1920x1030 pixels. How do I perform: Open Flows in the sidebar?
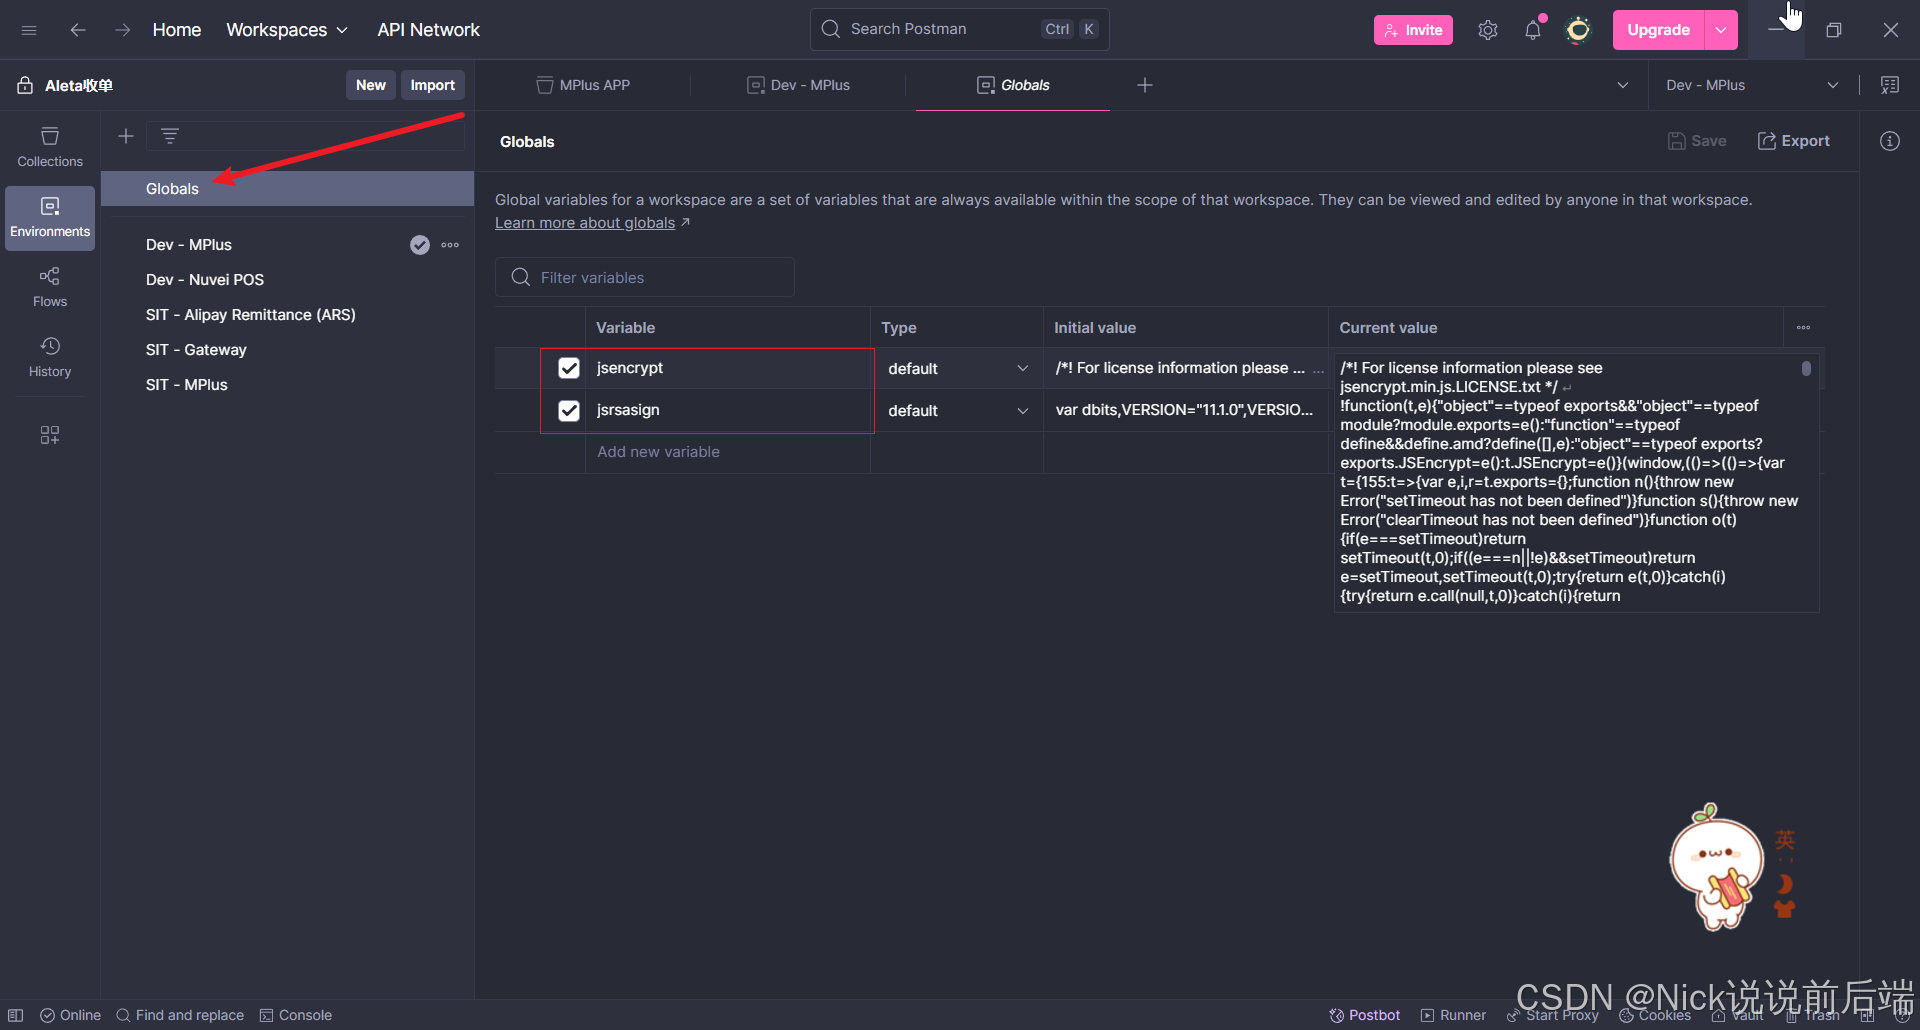(50, 287)
